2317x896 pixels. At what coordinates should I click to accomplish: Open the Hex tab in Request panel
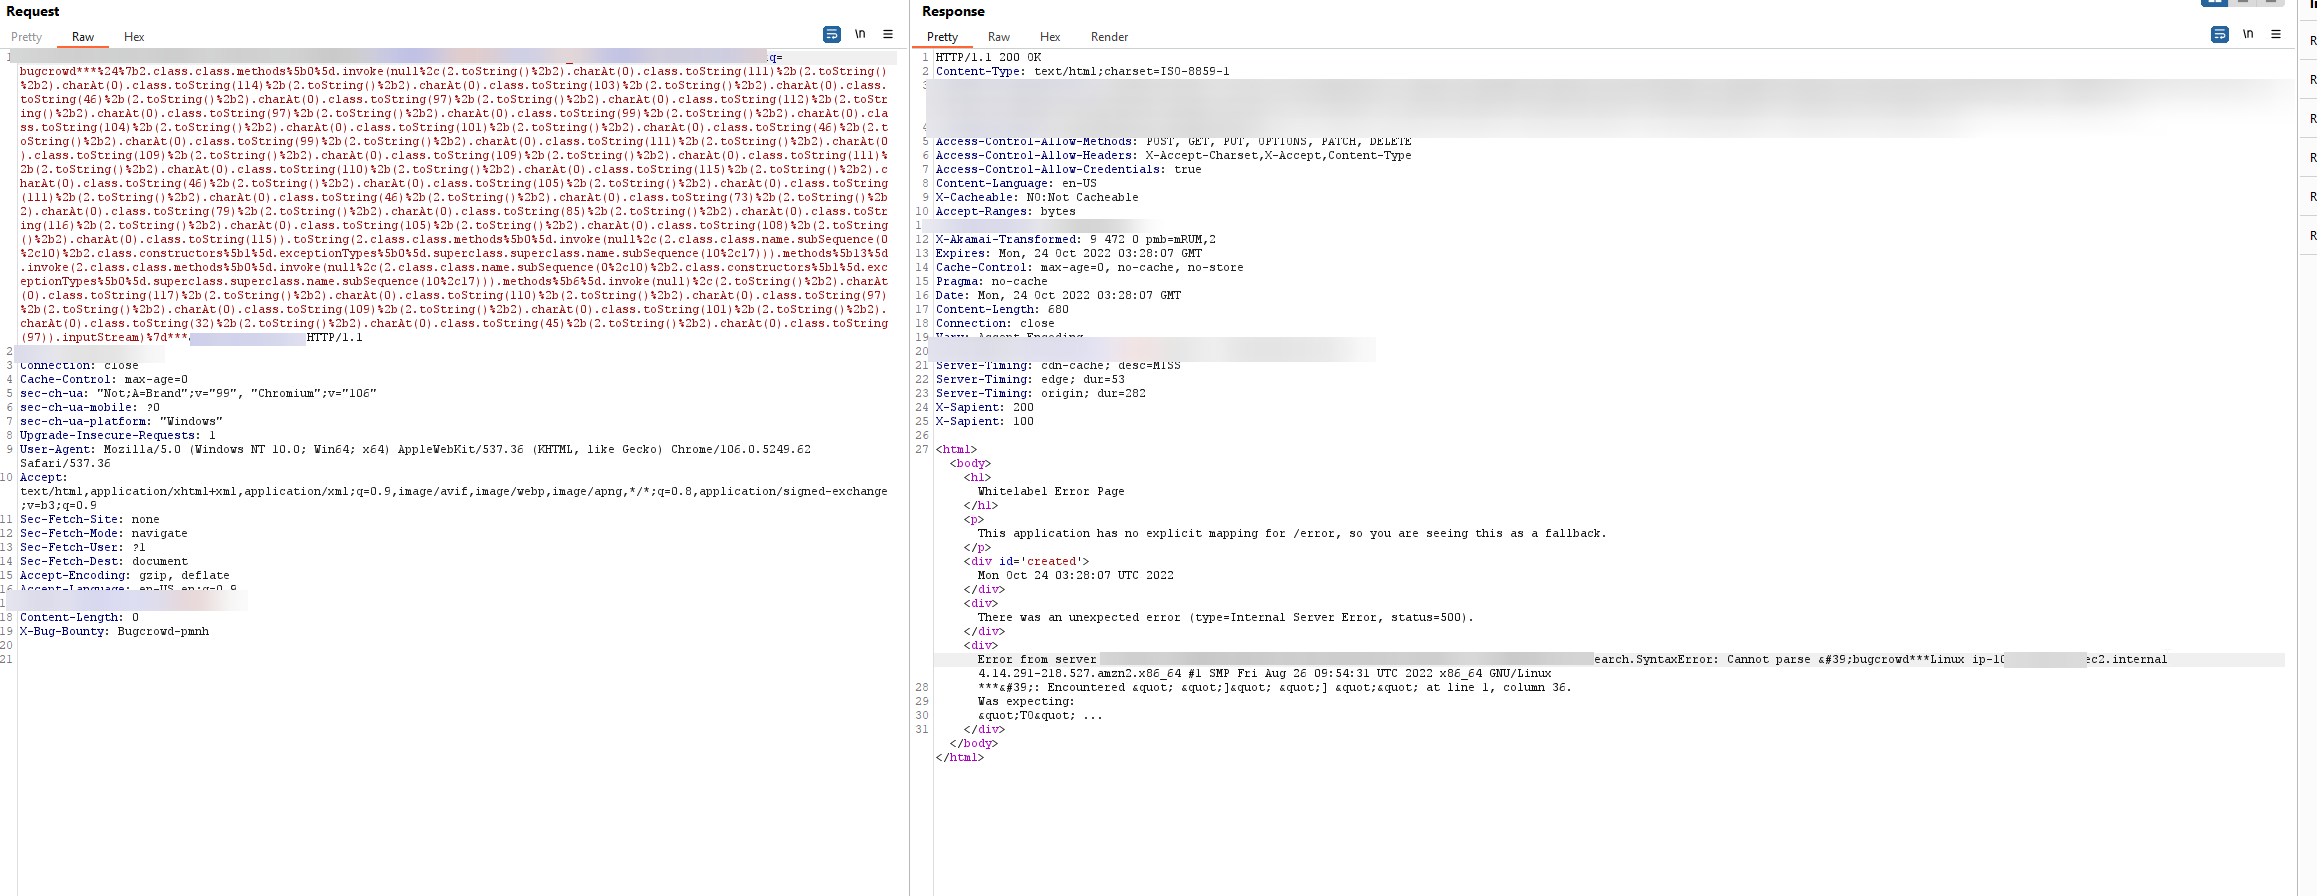pyautogui.click(x=134, y=37)
